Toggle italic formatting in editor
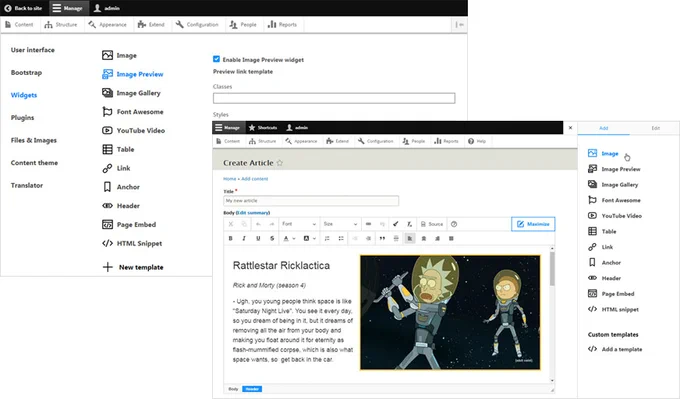Viewport: 680px width, 399px height. tap(244, 239)
